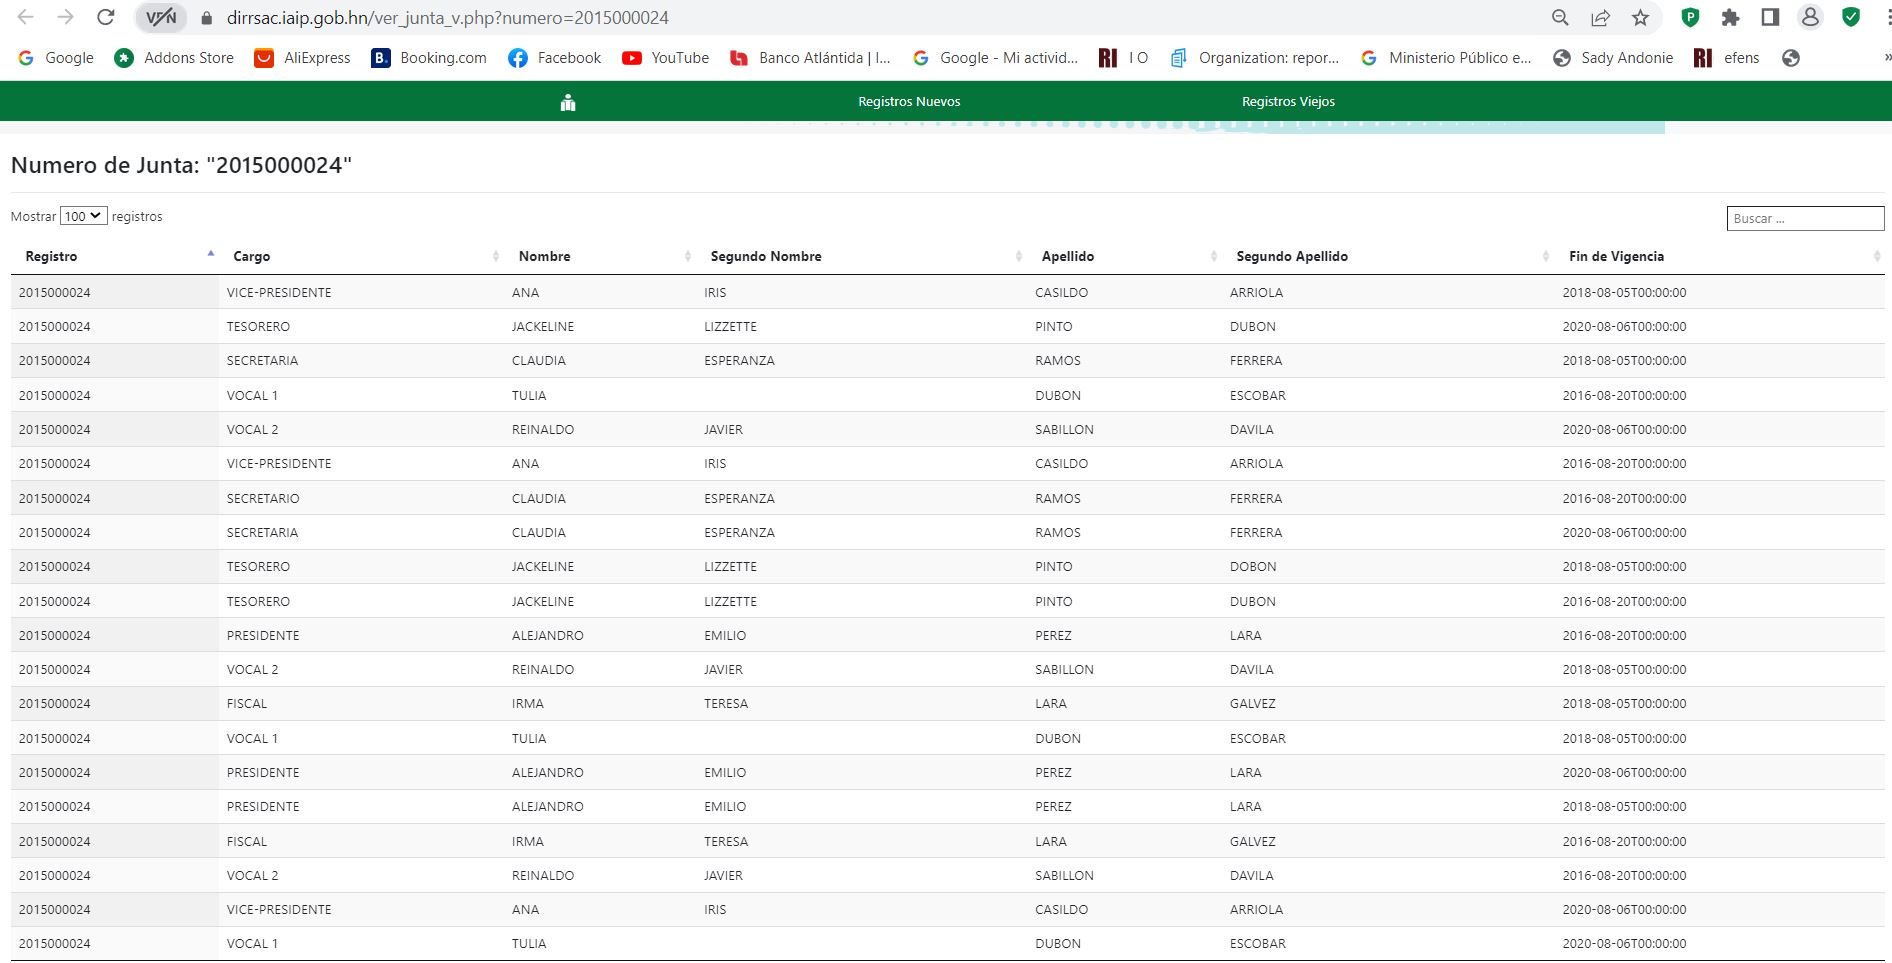Sort by Segundo Apellido column header
Image resolution: width=1892 pixels, height=963 pixels.
coord(1388,256)
